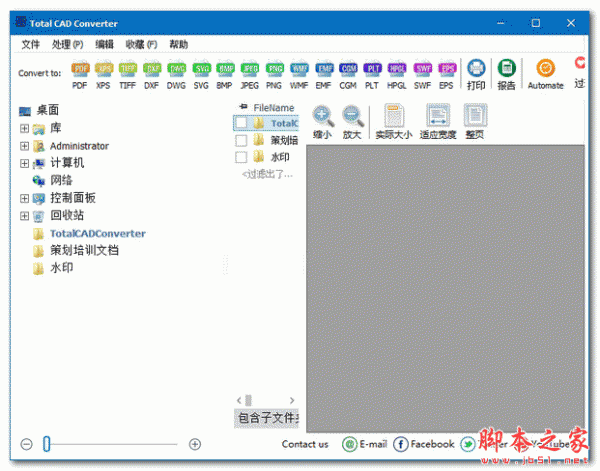Select 库 in folder tree
600x471 pixels.
[55, 128]
